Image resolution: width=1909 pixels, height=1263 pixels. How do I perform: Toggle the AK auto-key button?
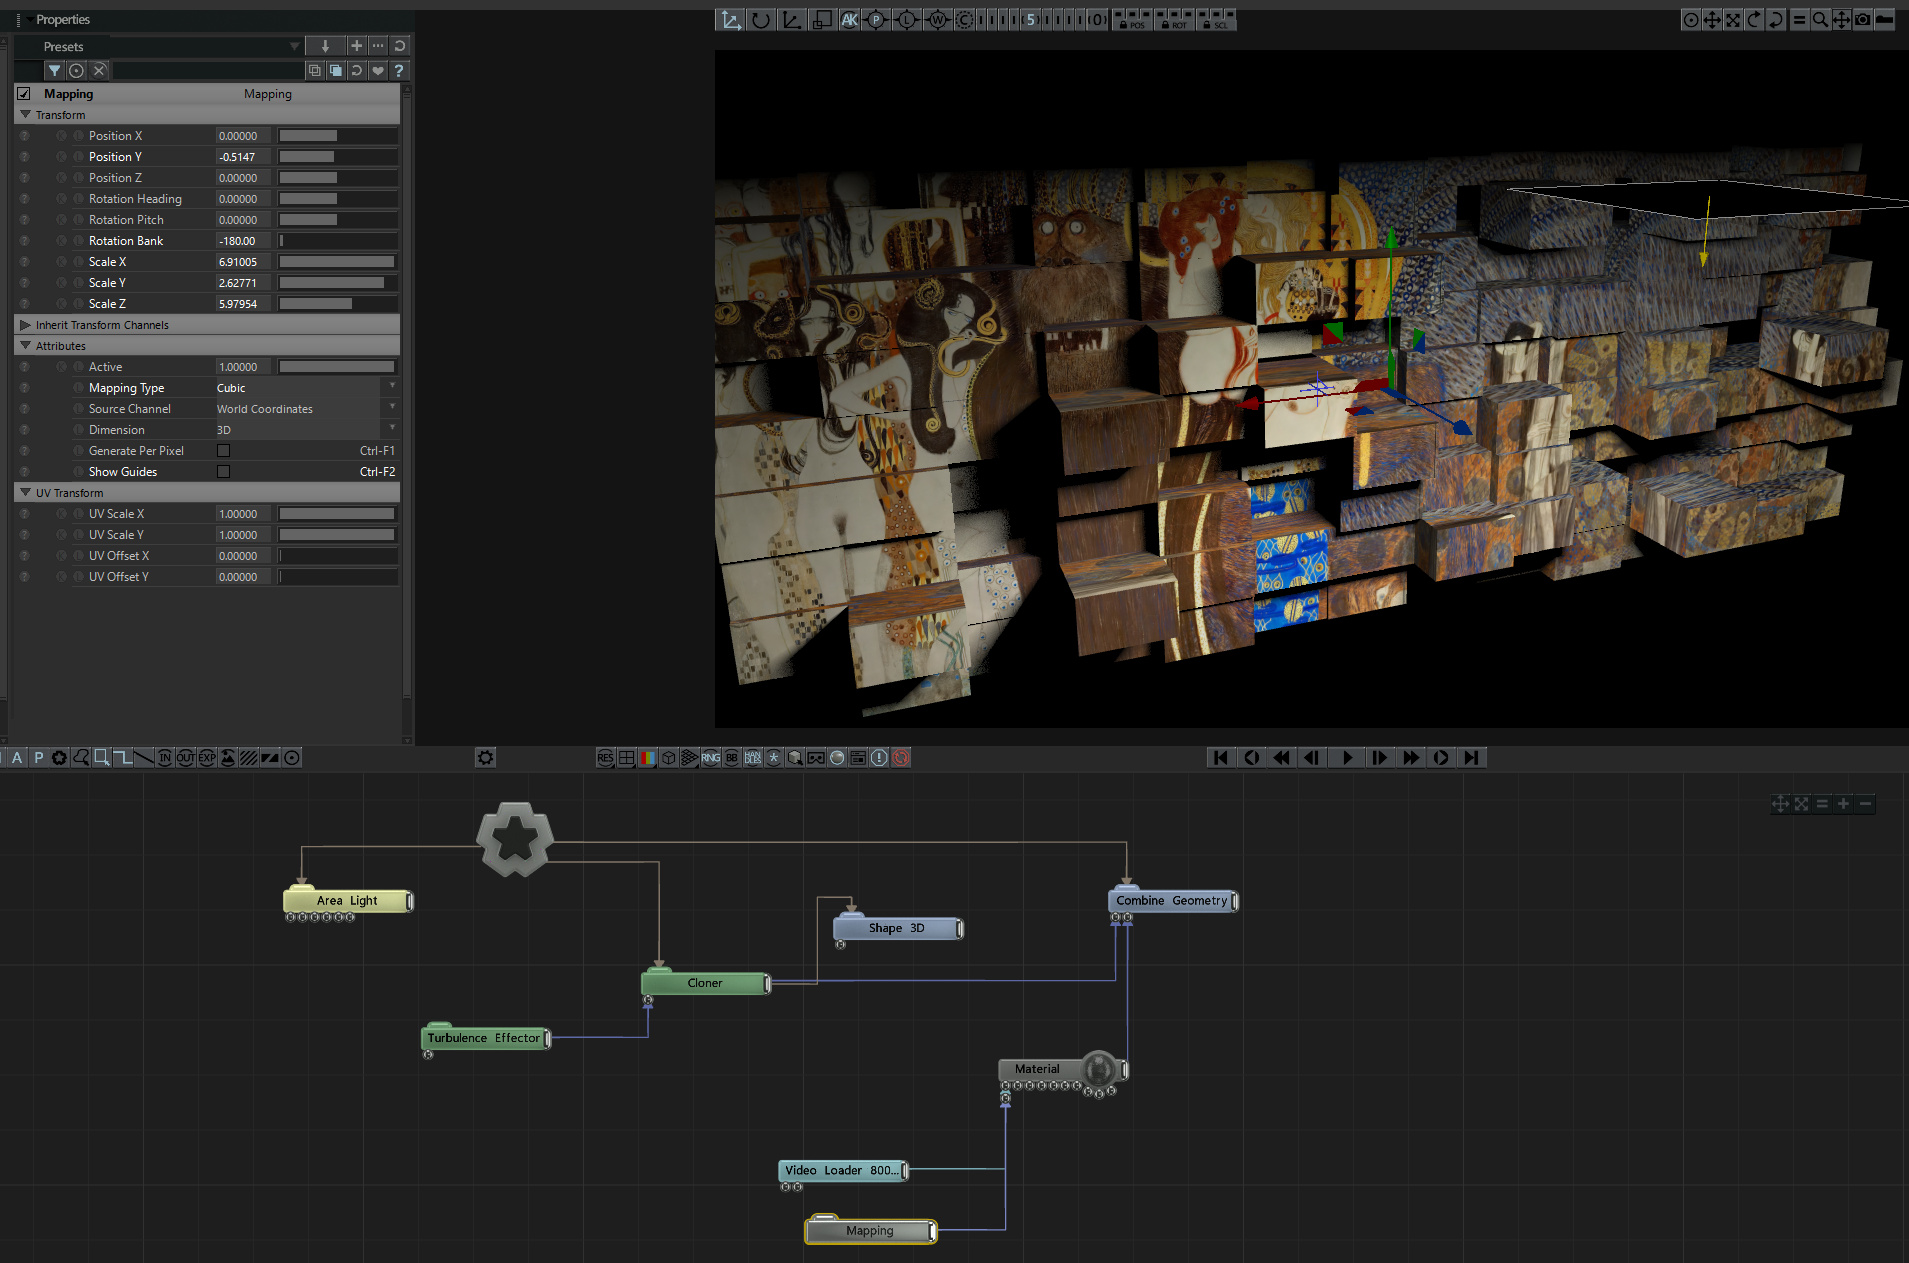click(849, 20)
